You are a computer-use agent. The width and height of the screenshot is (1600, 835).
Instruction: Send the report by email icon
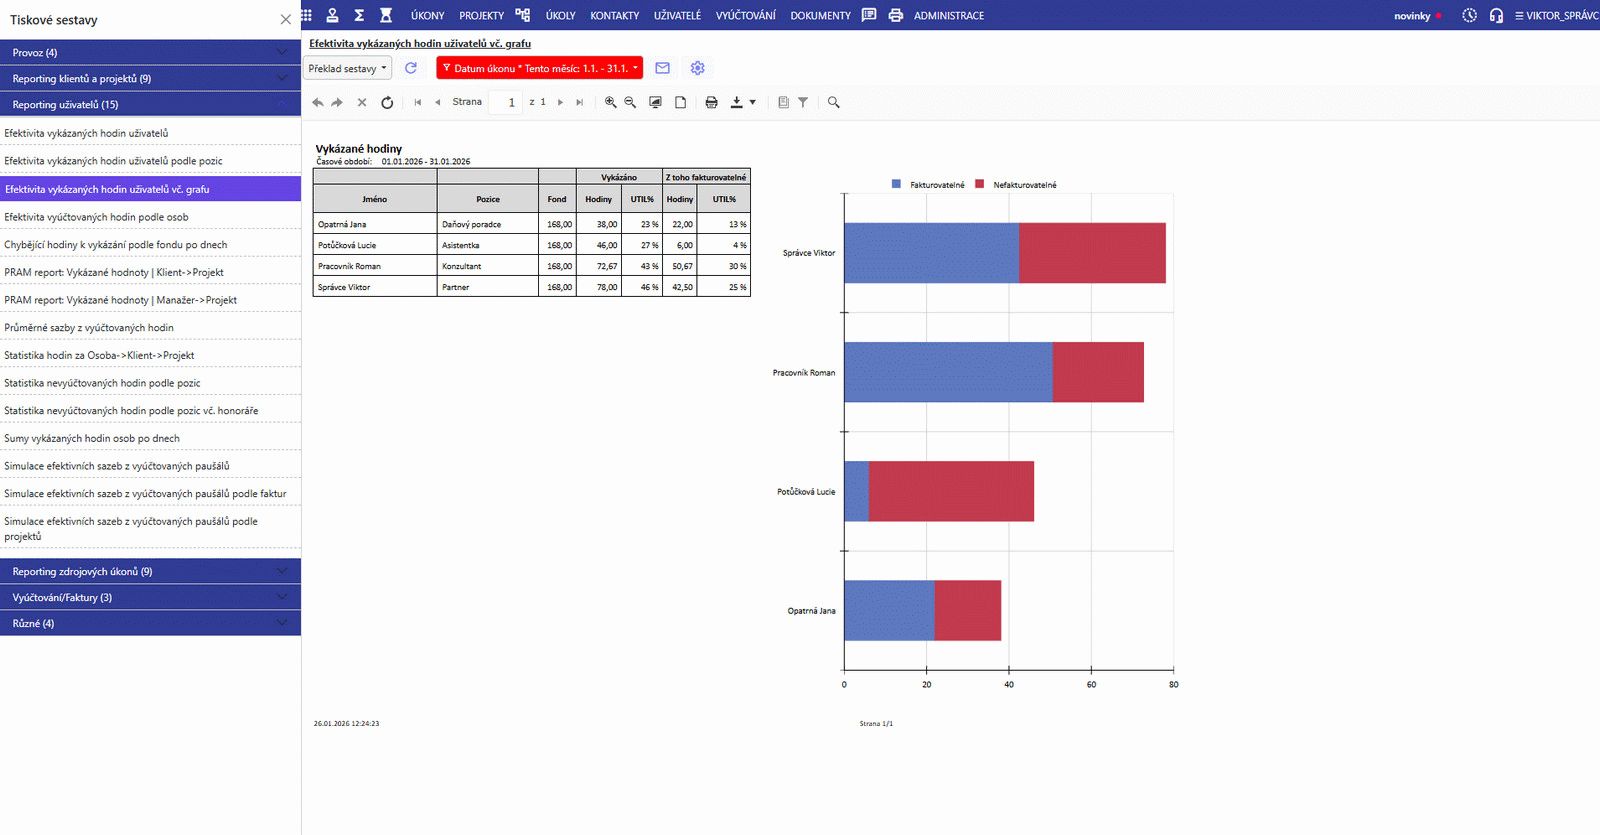point(662,68)
